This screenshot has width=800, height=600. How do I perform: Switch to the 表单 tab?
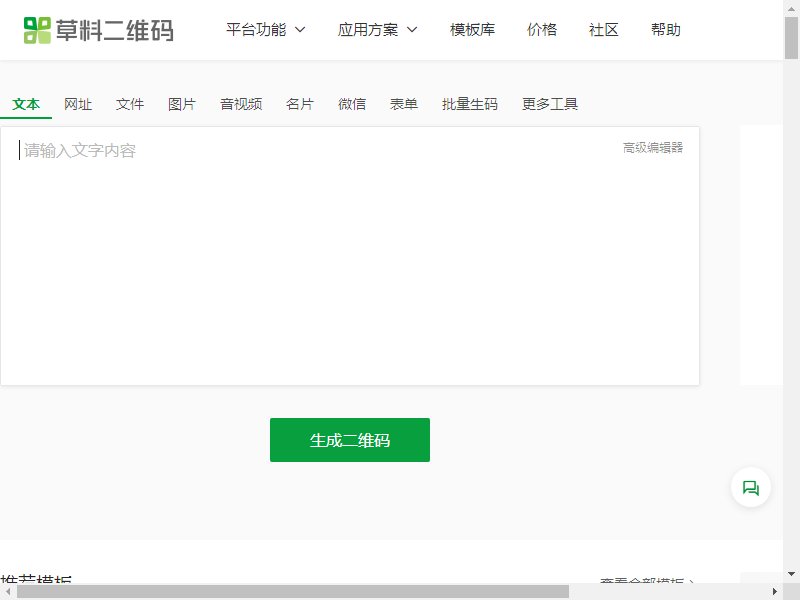[404, 104]
